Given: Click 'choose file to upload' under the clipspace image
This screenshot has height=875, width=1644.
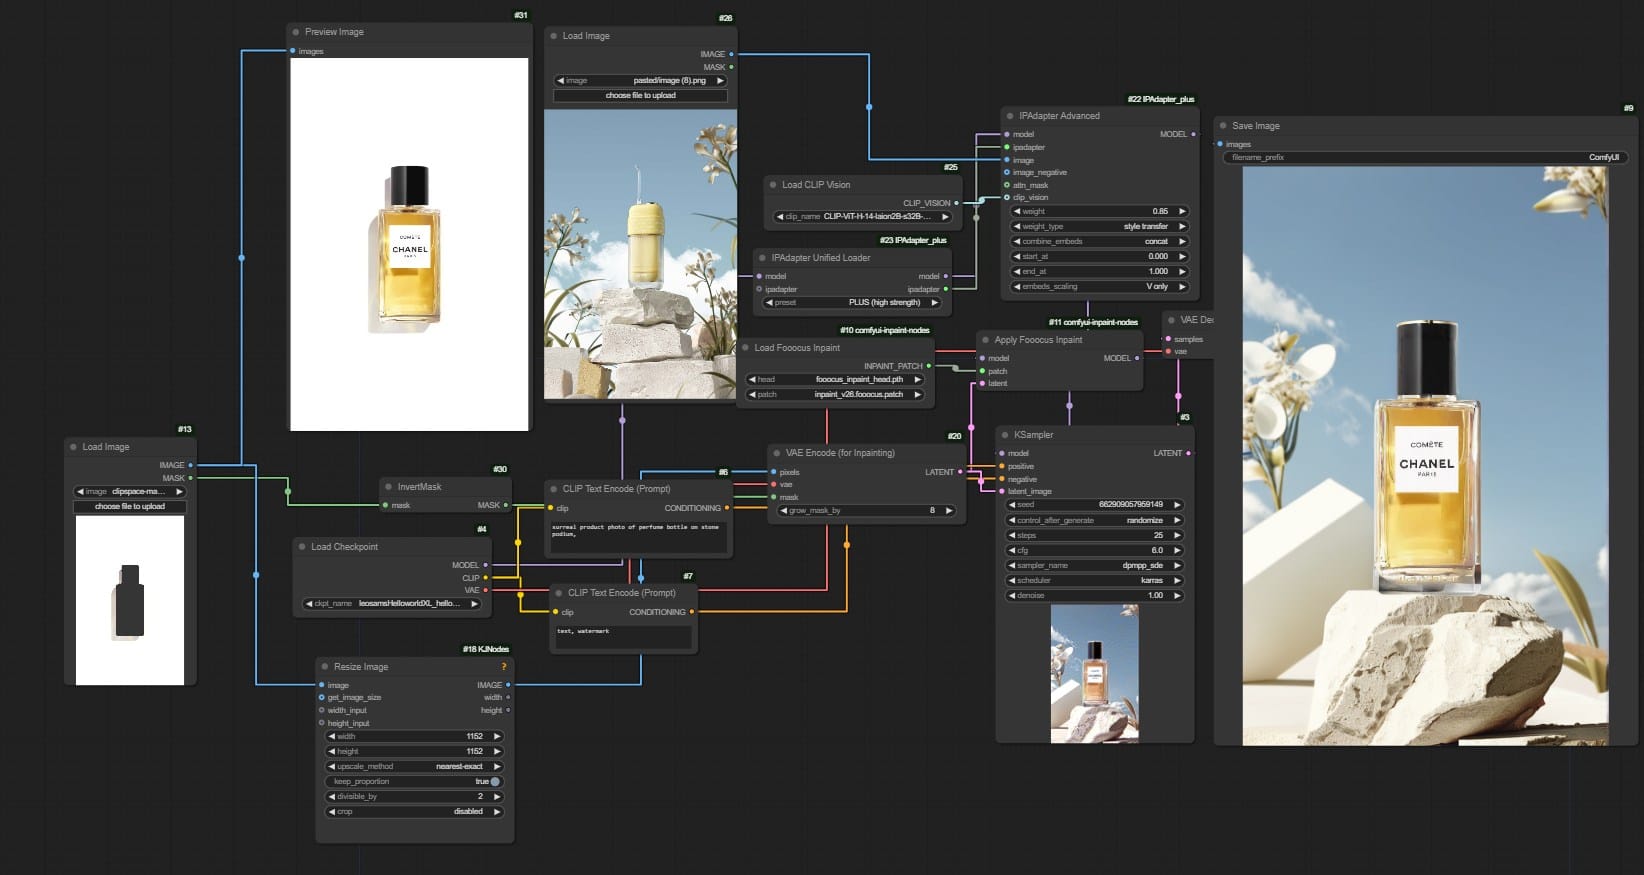Looking at the screenshot, I should pyautogui.click(x=130, y=507).
